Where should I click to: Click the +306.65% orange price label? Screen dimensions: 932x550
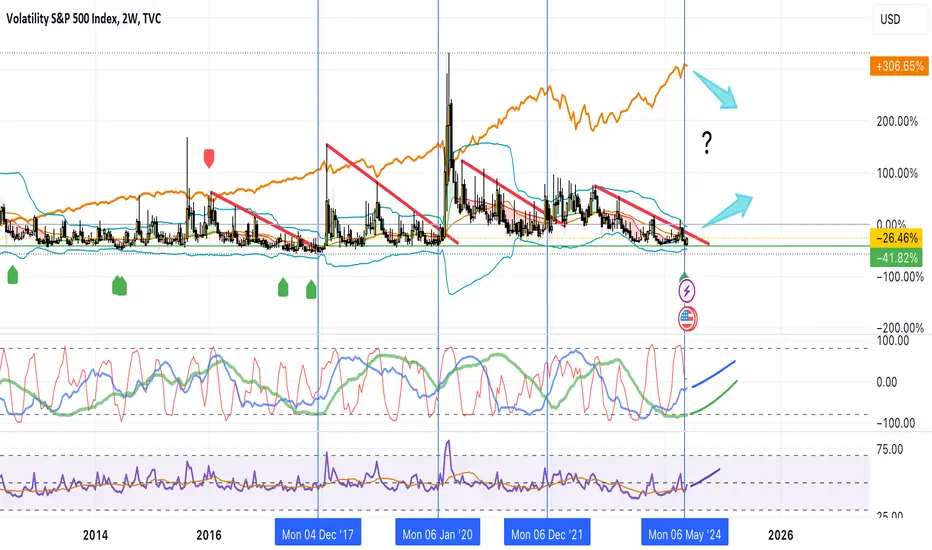899,66
